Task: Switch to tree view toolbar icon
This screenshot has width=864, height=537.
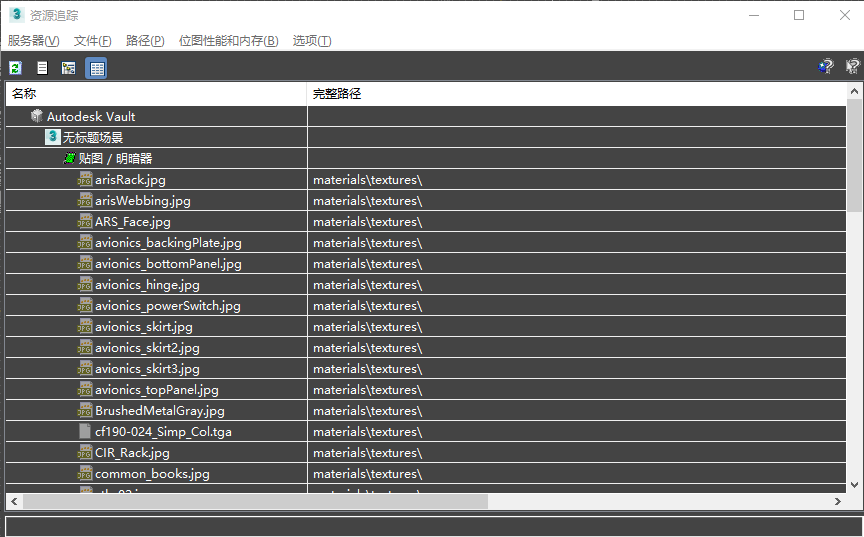Action: (x=68, y=68)
